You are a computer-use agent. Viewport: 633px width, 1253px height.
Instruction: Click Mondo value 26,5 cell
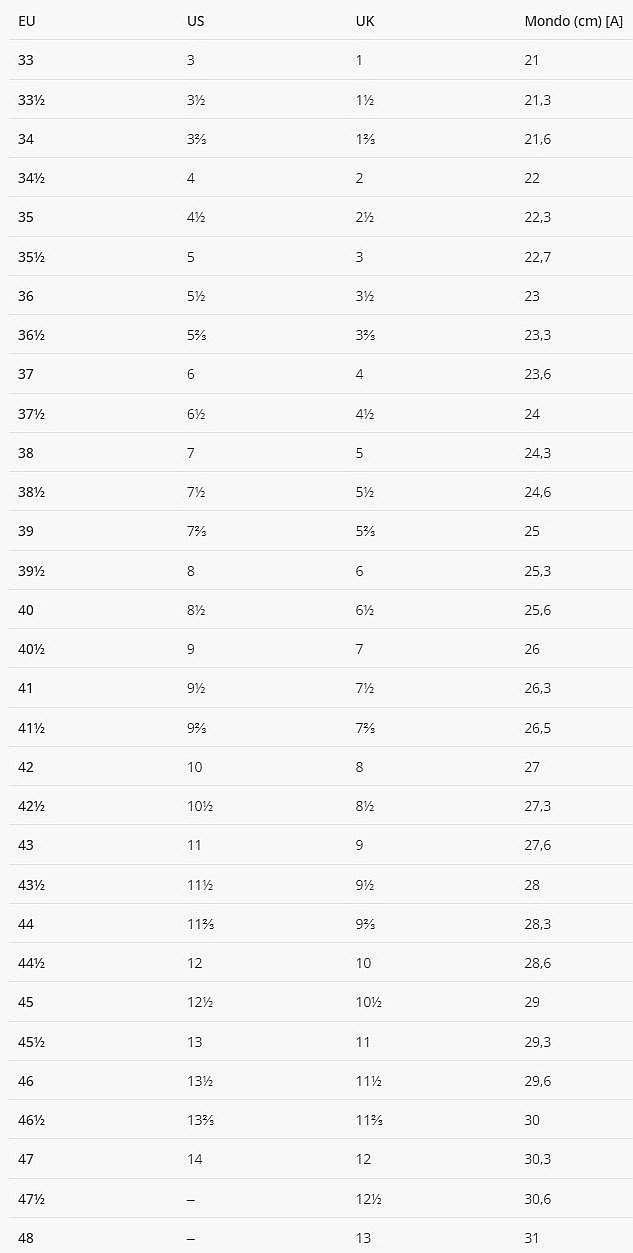[x=537, y=728]
